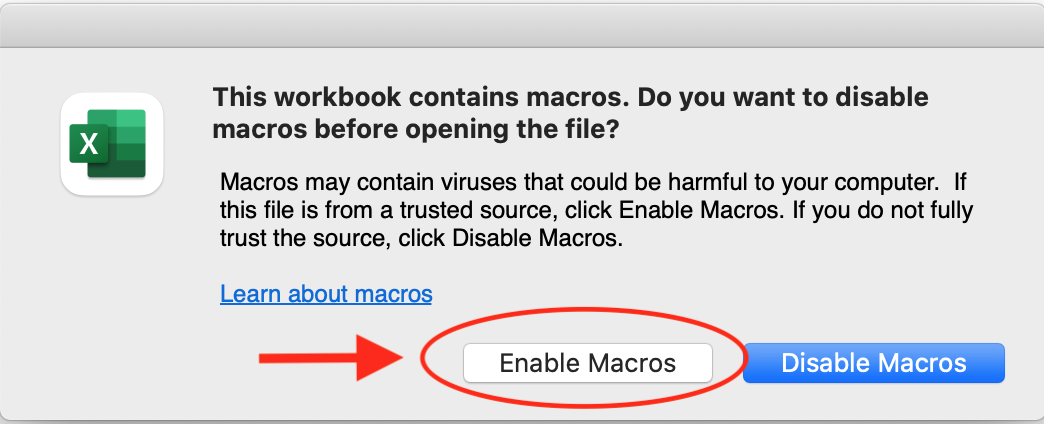Click the Excel application icon
Viewport: 1044px width, 424px height.
pos(111,143)
